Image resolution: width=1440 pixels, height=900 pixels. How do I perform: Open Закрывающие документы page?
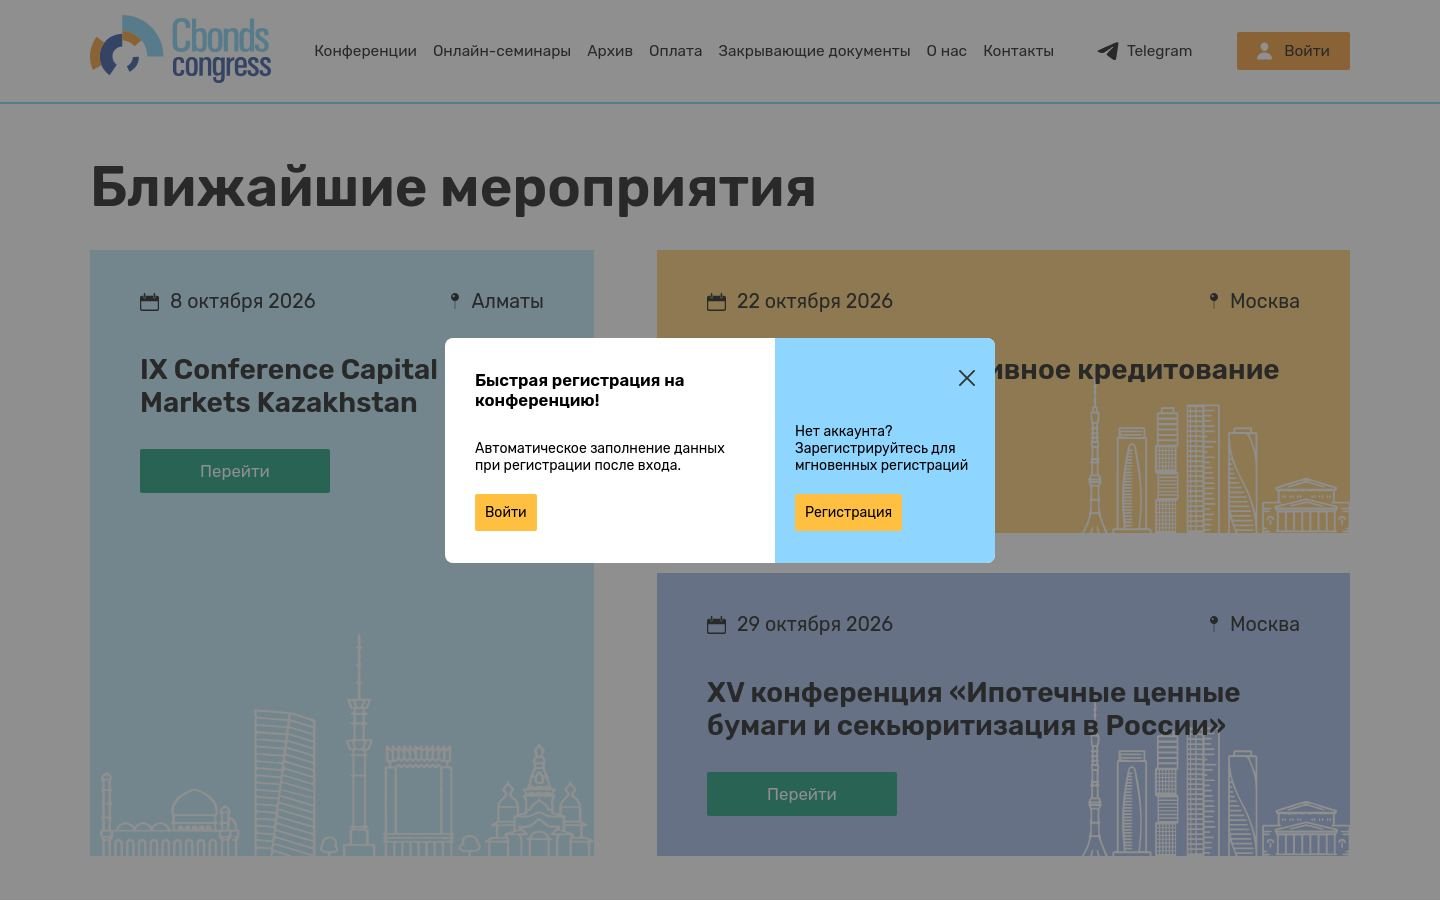tap(814, 51)
